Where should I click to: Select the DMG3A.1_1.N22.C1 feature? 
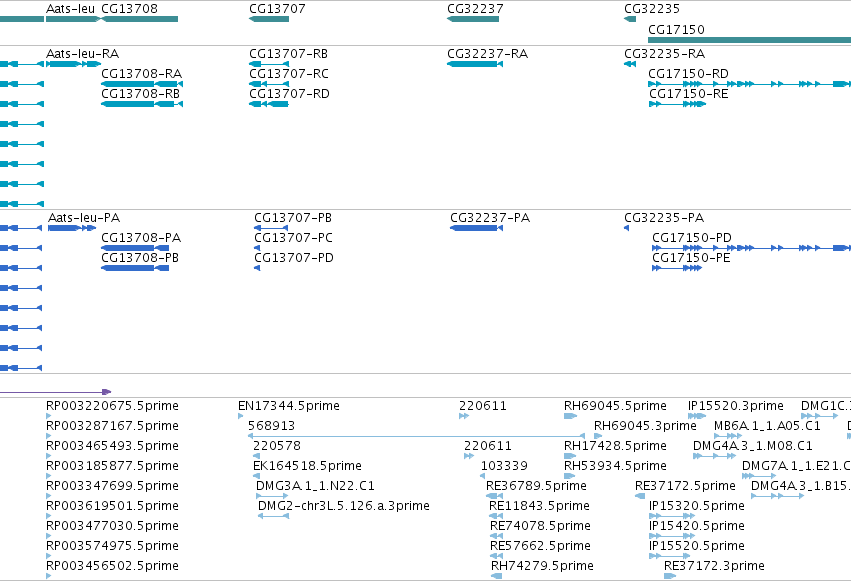click(272, 496)
